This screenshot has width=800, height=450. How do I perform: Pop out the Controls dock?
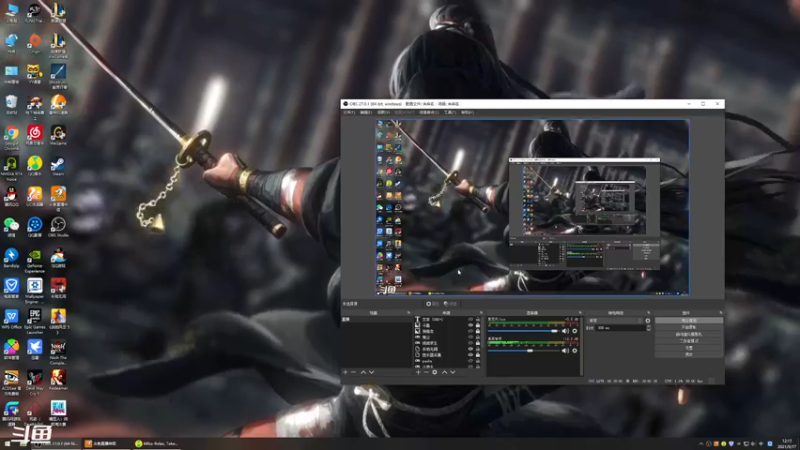[x=721, y=313]
